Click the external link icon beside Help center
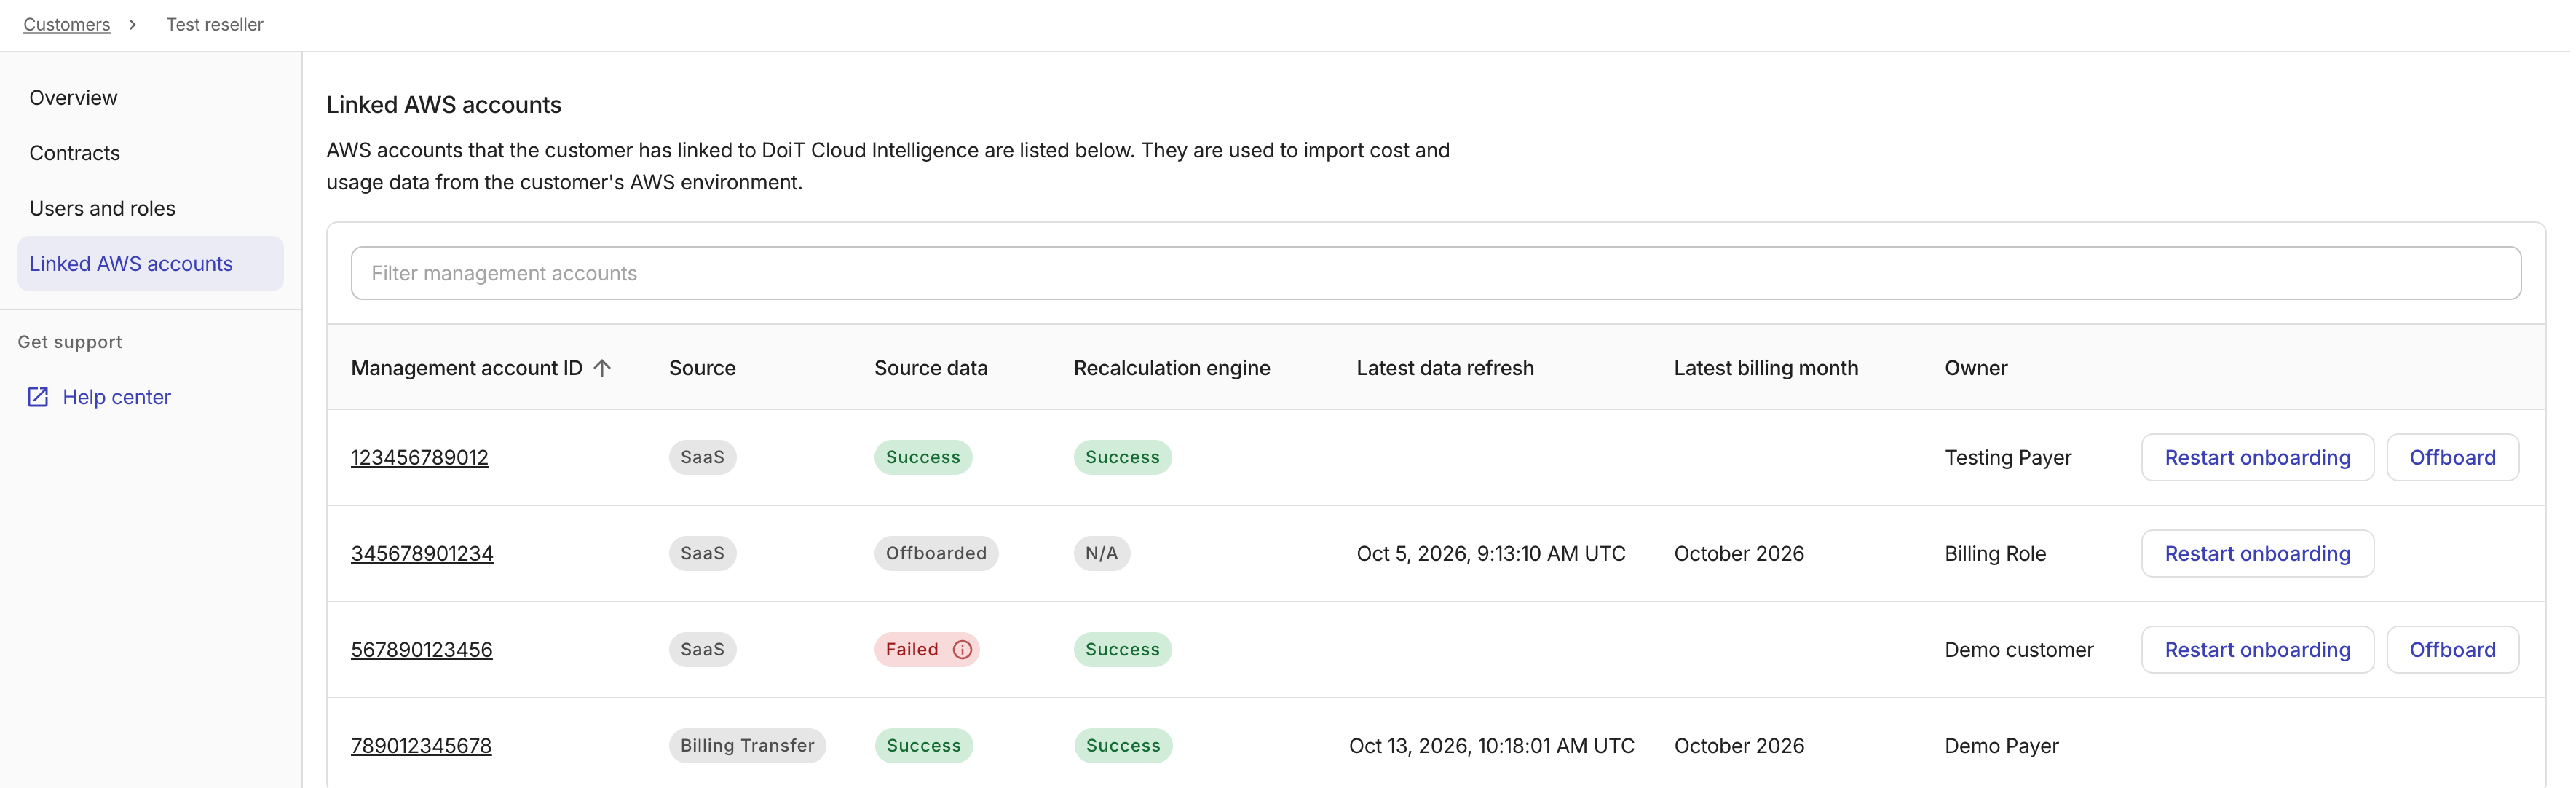2576x788 pixels. (x=38, y=397)
